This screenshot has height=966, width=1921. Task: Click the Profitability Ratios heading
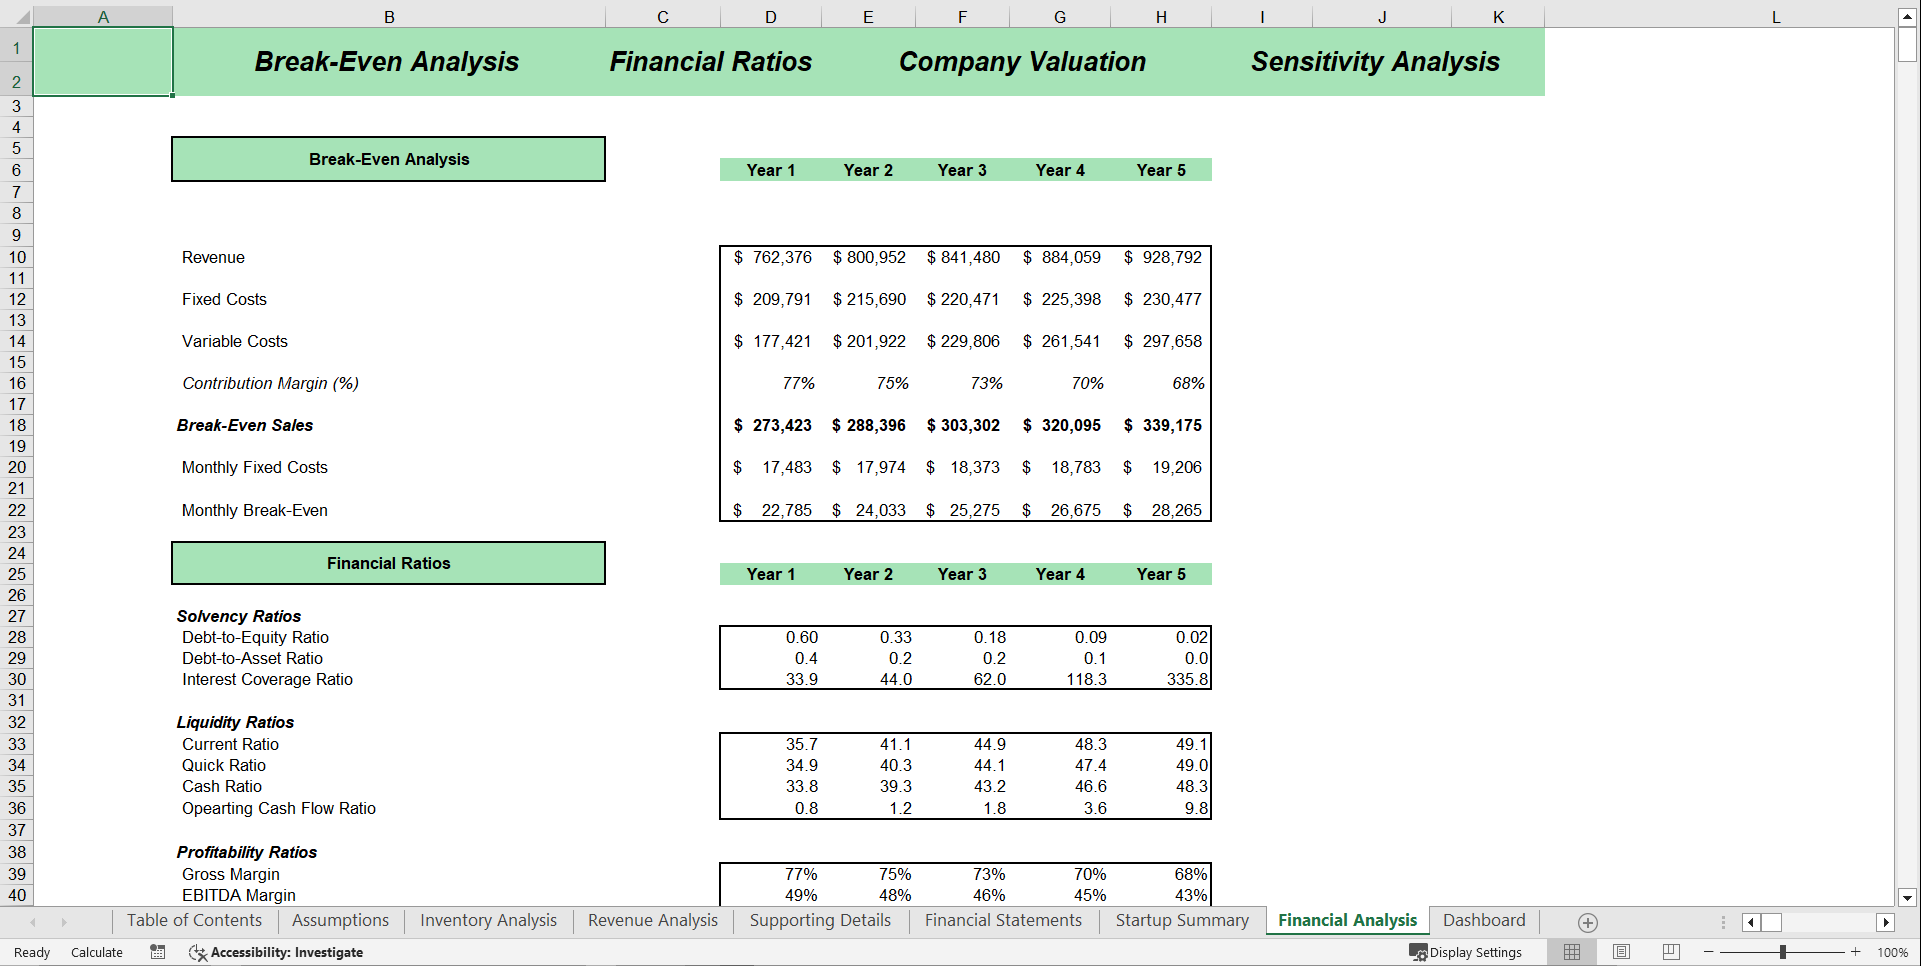(x=247, y=852)
